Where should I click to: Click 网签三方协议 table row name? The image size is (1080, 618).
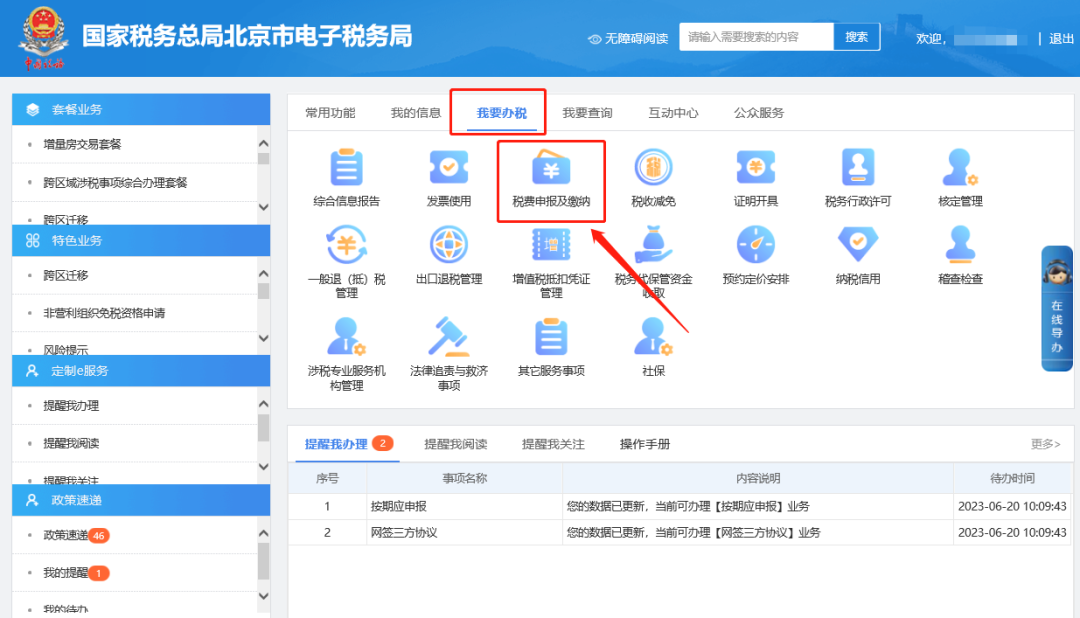[x=404, y=533]
